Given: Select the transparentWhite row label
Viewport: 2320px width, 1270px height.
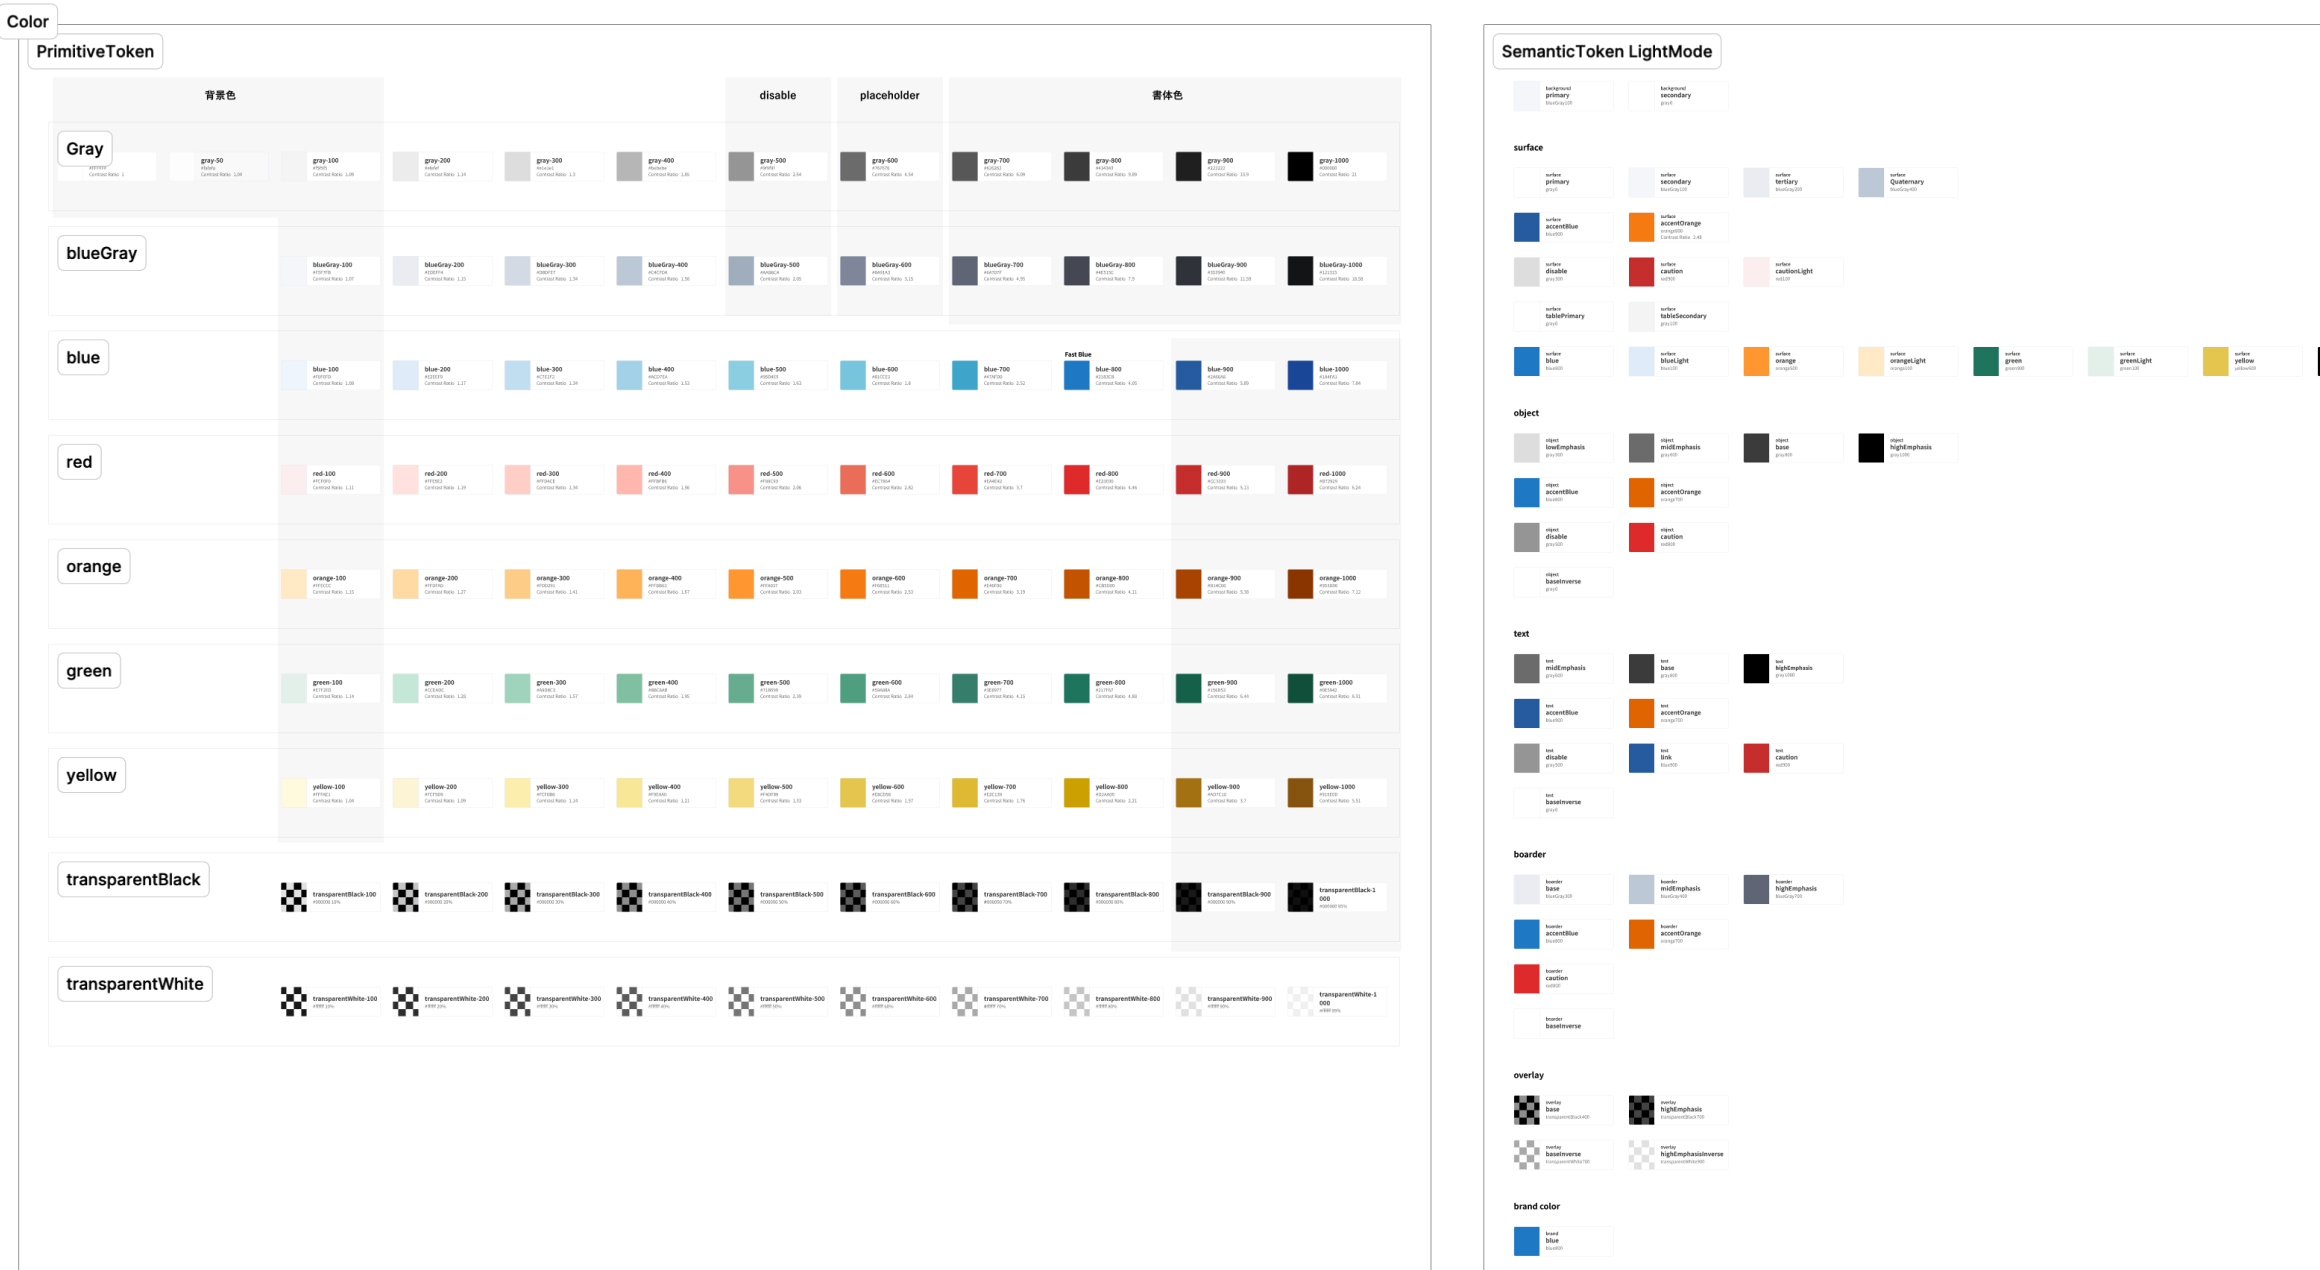Looking at the screenshot, I should point(134,984).
